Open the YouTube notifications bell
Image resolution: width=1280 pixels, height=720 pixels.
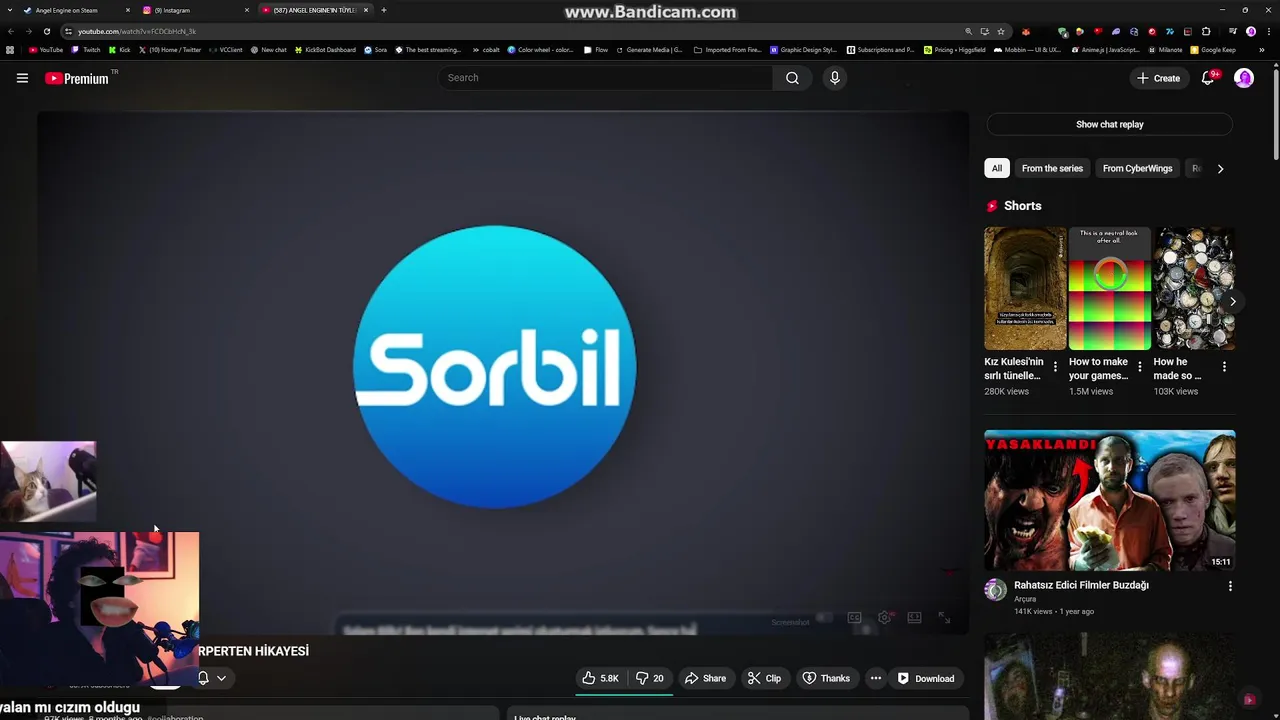(x=1208, y=78)
